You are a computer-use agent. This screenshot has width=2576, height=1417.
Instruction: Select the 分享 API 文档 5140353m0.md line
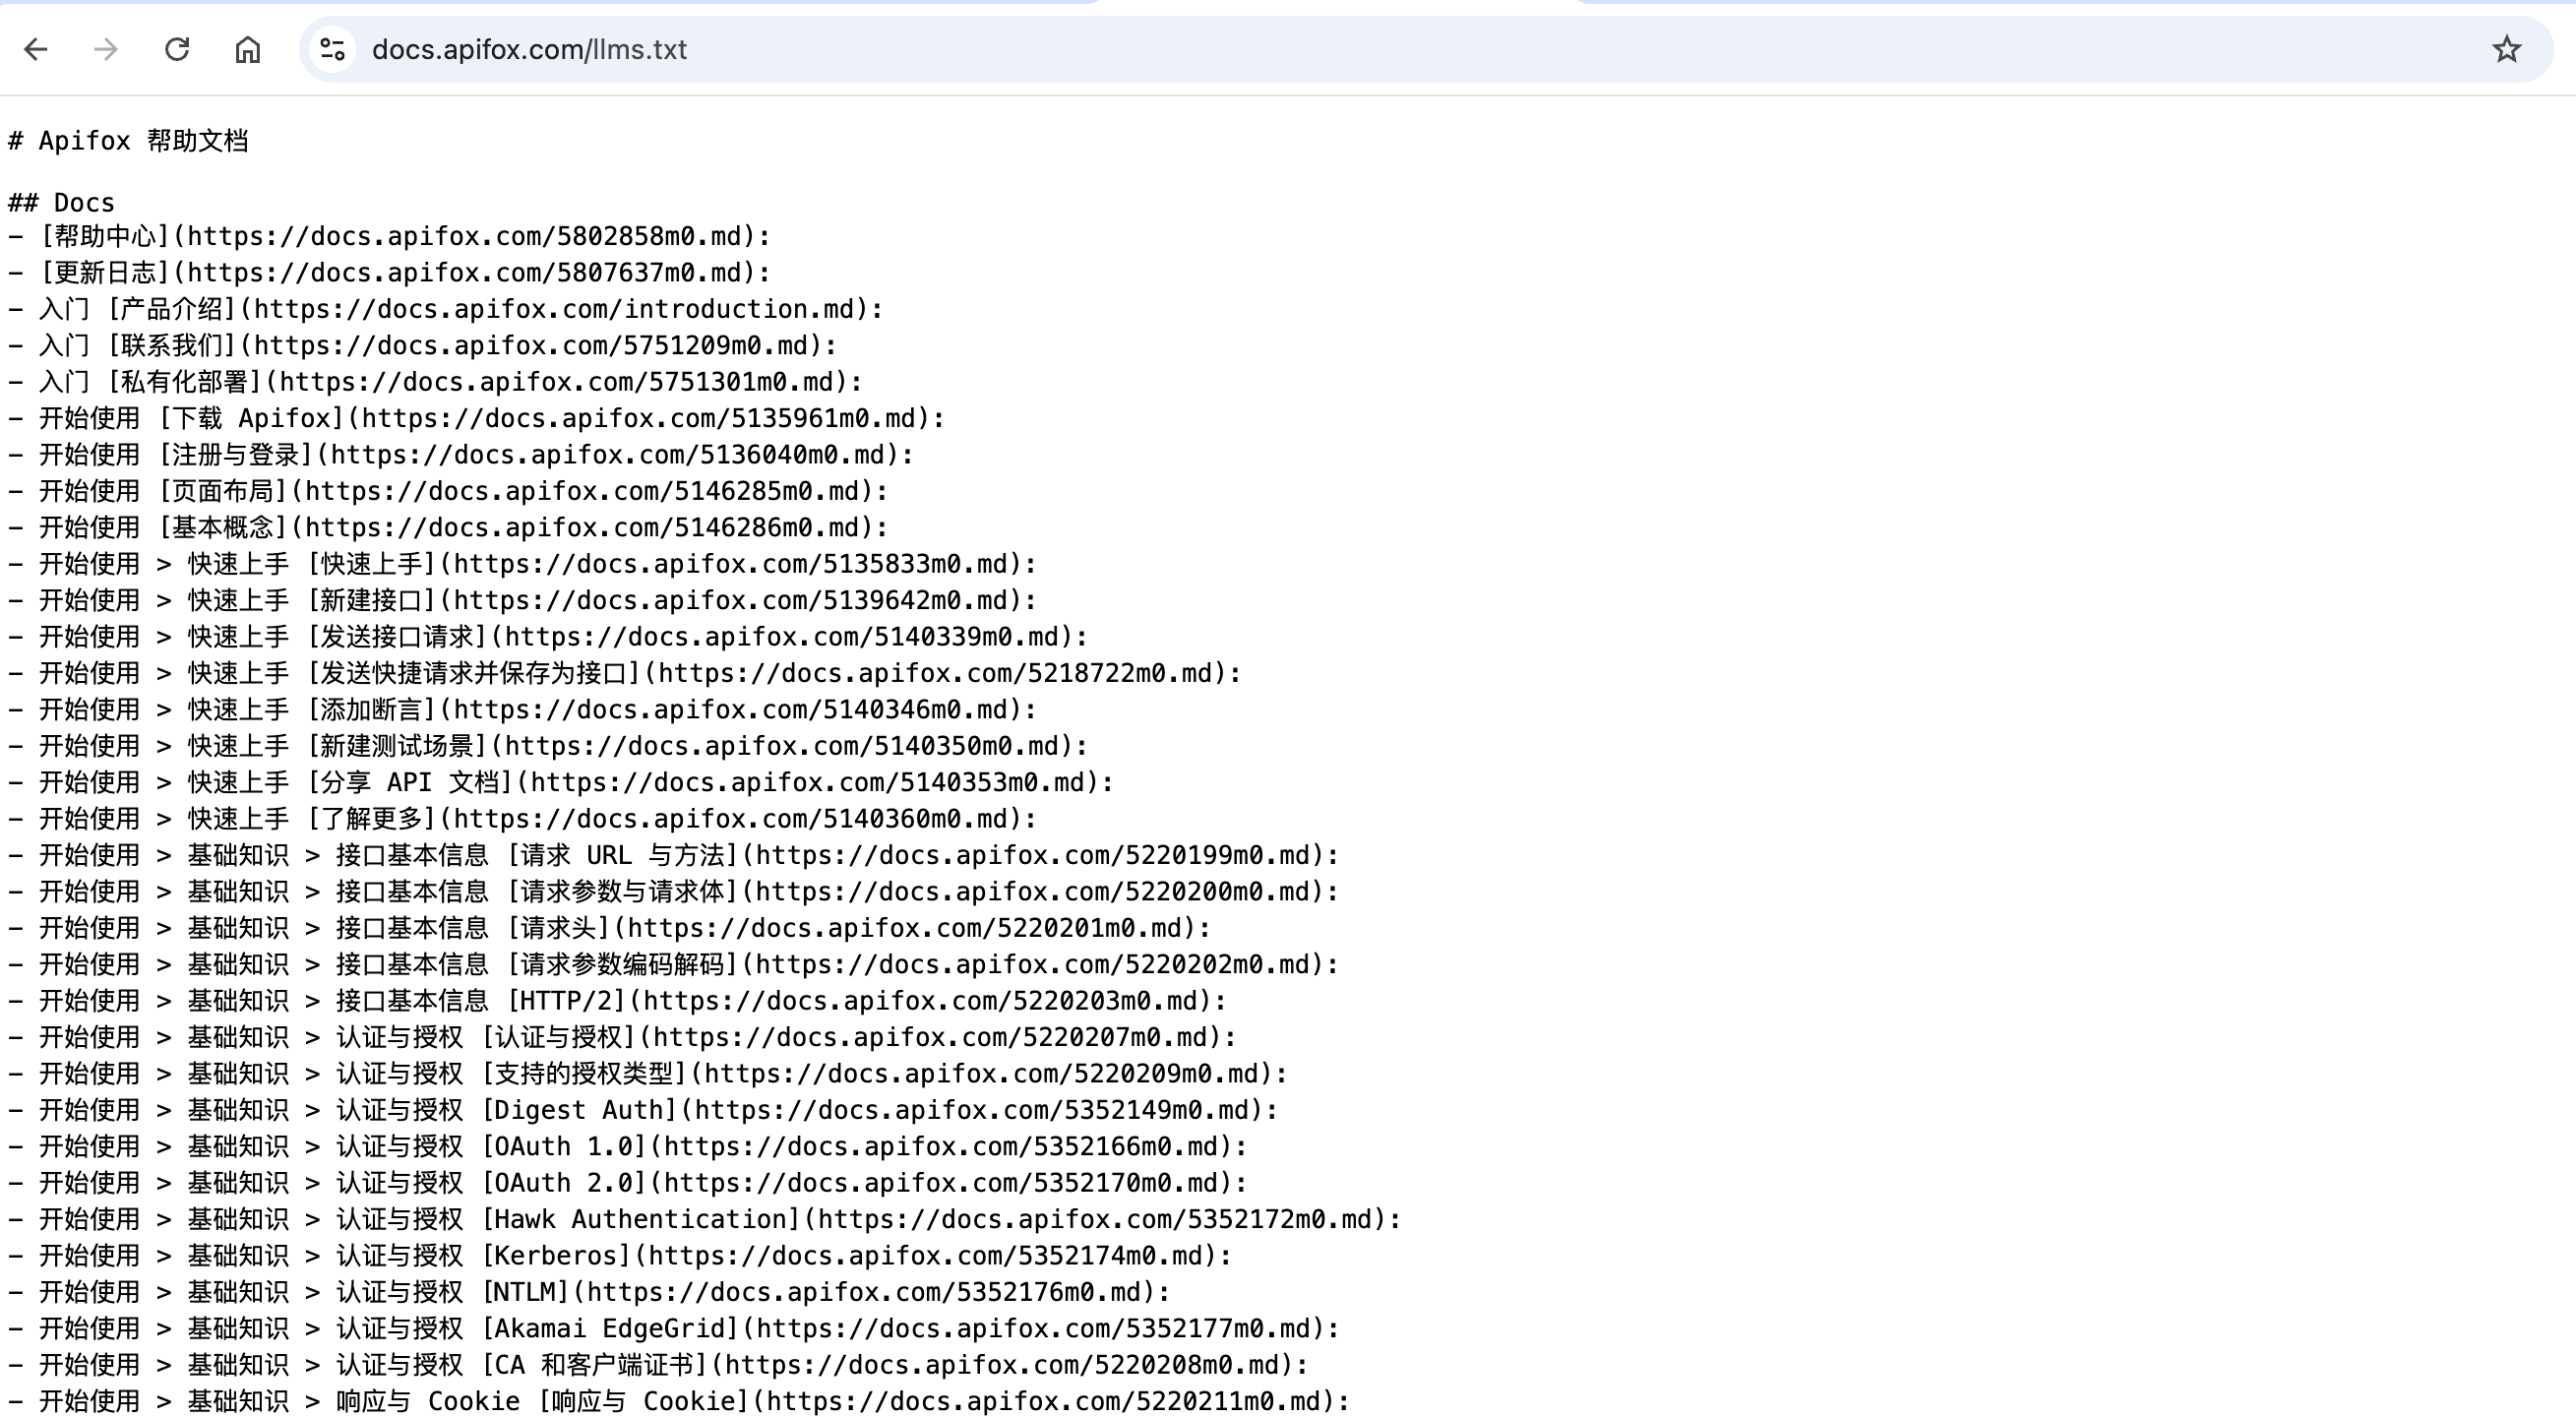pos(561,782)
